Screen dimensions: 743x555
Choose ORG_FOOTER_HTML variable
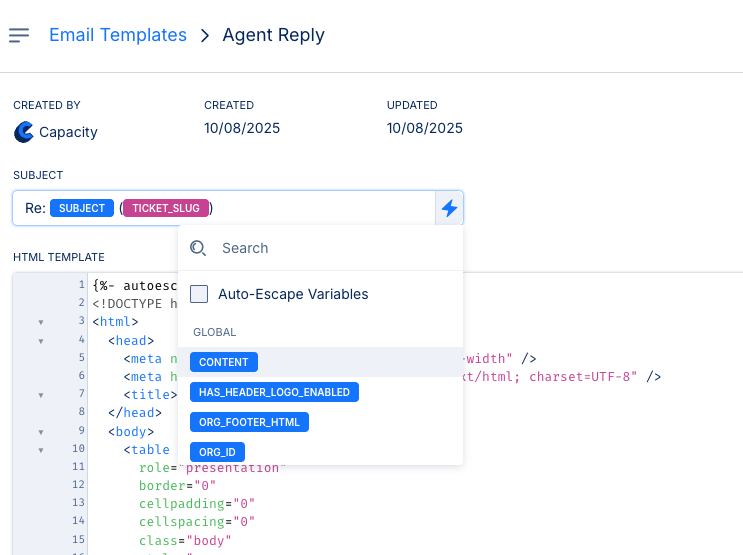click(x=249, y=422)
